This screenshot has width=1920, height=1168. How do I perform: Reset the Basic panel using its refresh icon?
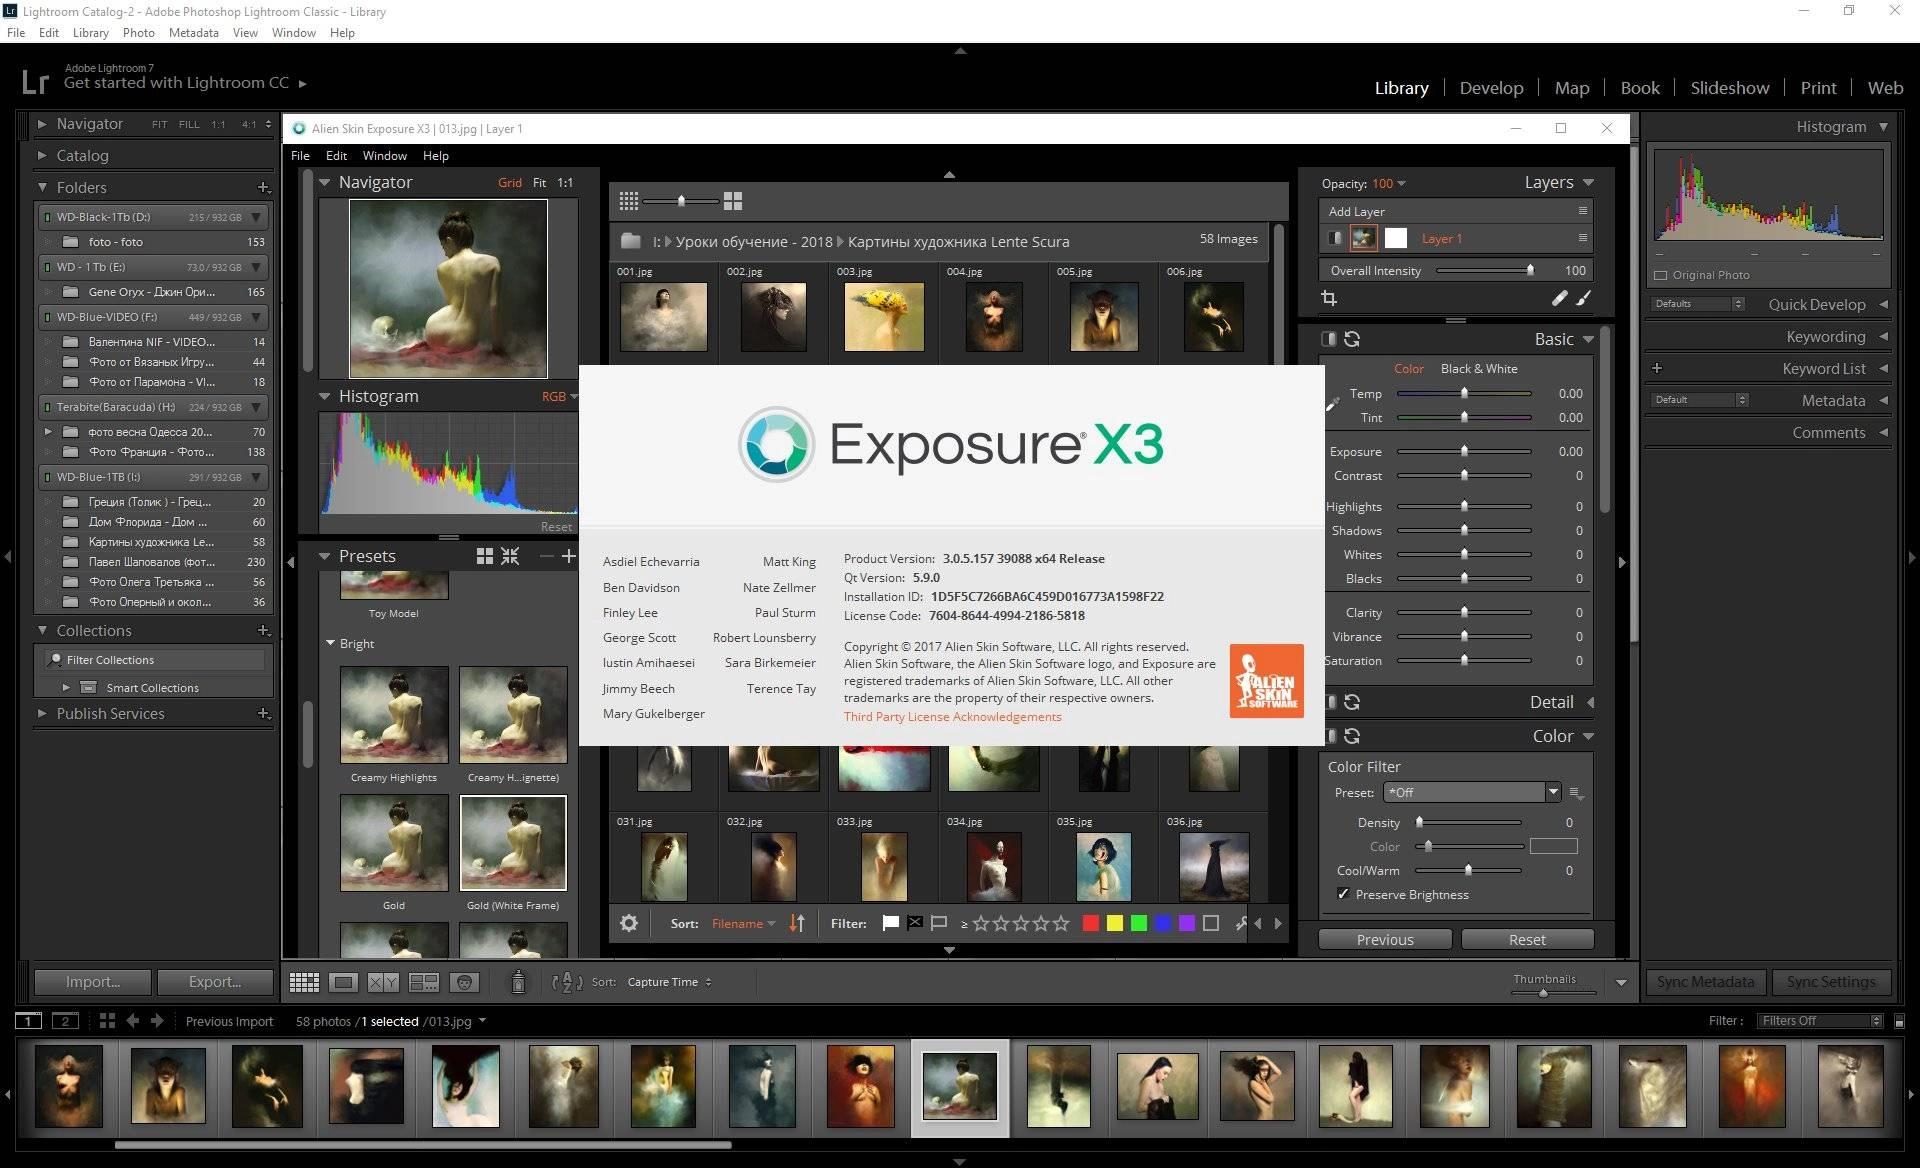(1352, 339)
